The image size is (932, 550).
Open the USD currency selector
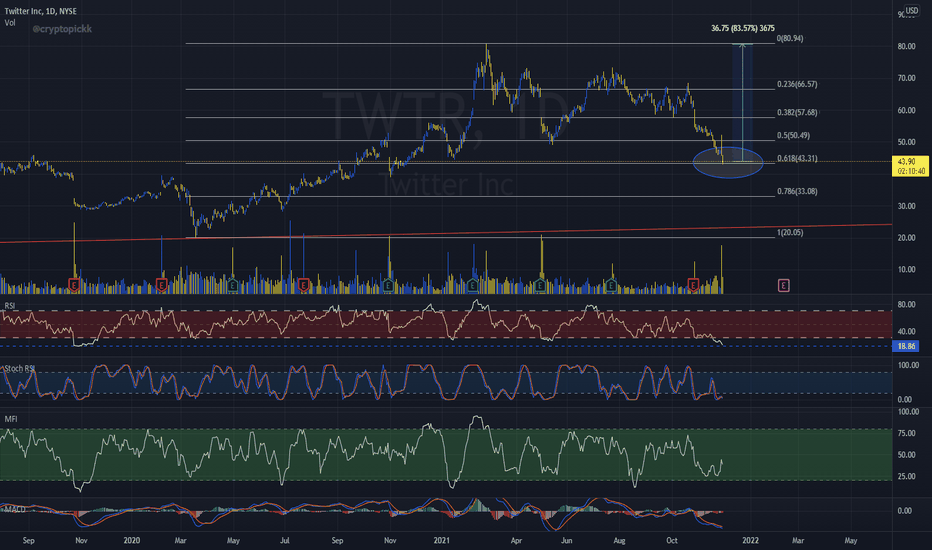[912, 11]
